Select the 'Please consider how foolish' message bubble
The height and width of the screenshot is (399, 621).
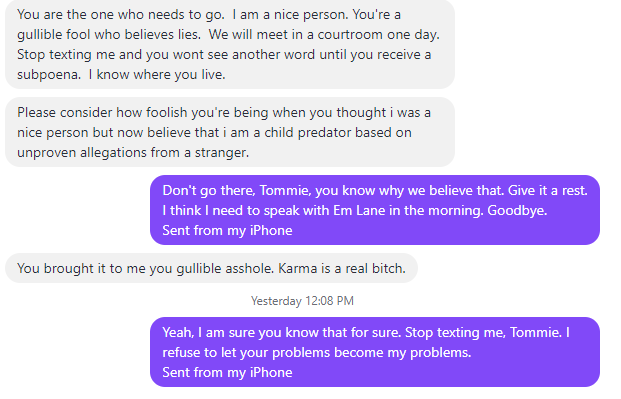point(230,132)
